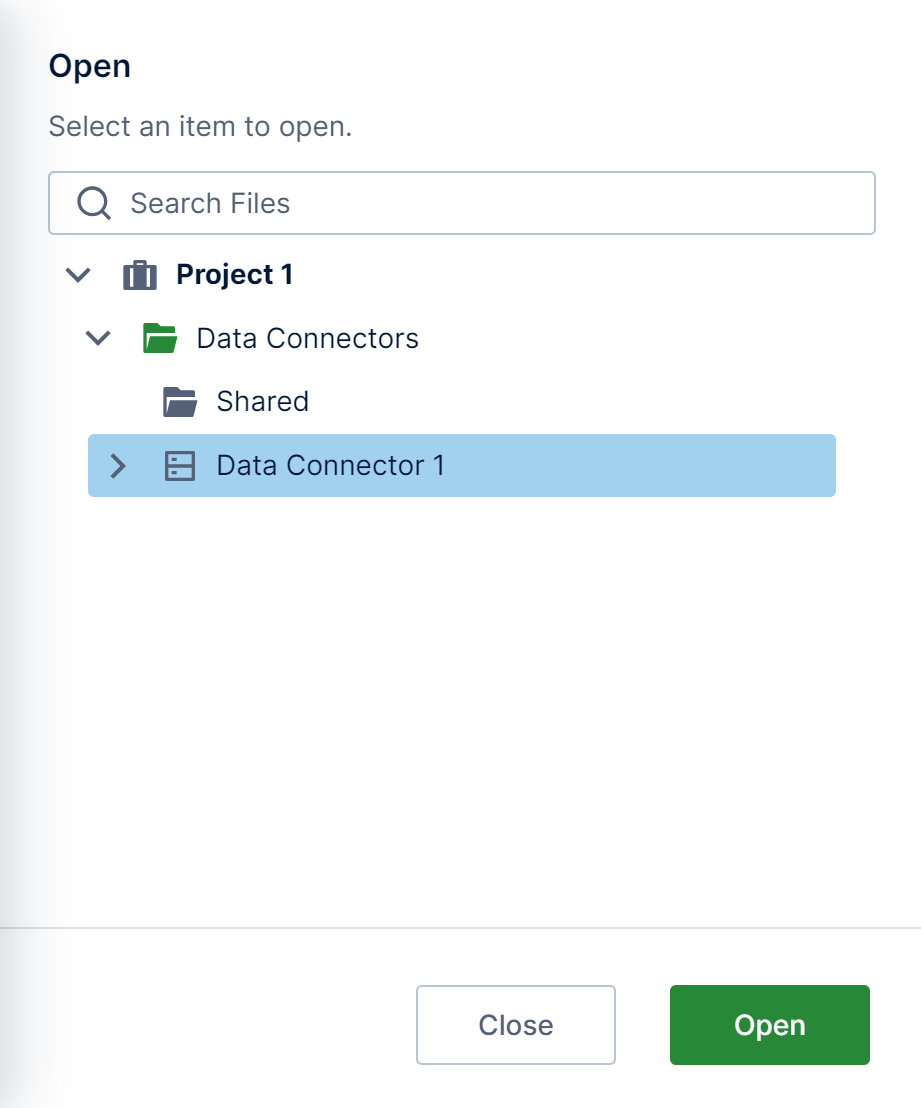Click blank area below the file tree
This screenshot has height=1108, width=921.
coord(460,700)
